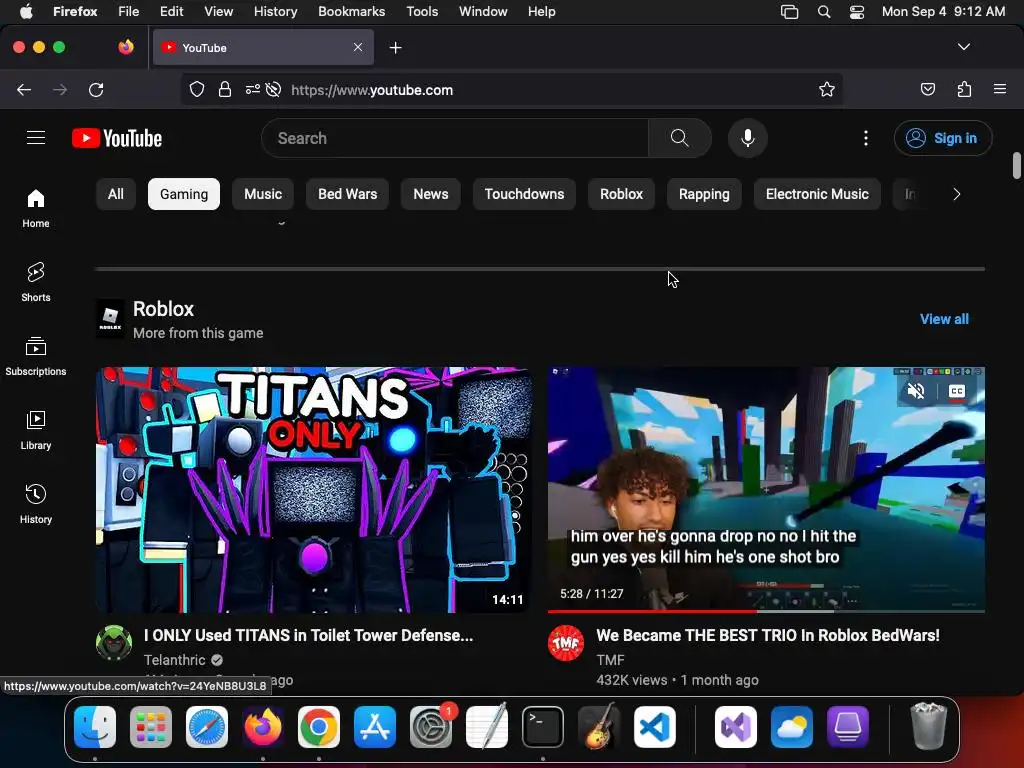1024x768 pixels.
Task: Open History from sidebar
Action: pos(36,504)
